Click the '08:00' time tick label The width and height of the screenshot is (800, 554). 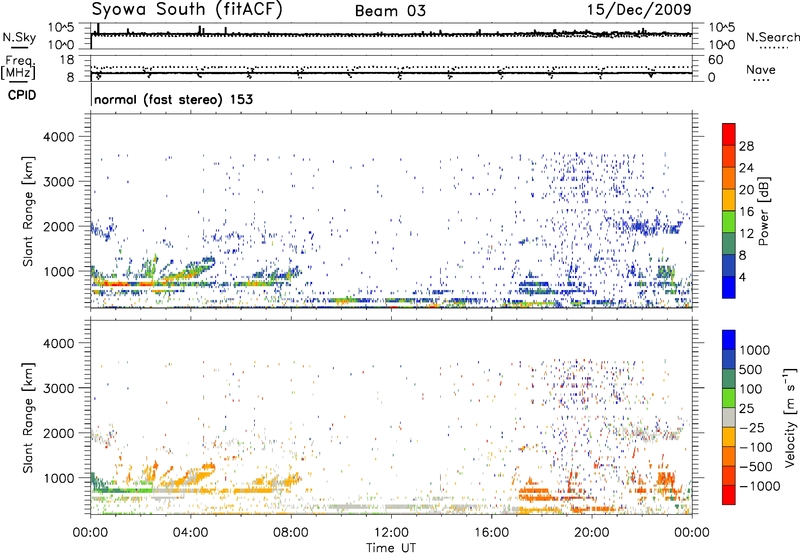point(291,533)
